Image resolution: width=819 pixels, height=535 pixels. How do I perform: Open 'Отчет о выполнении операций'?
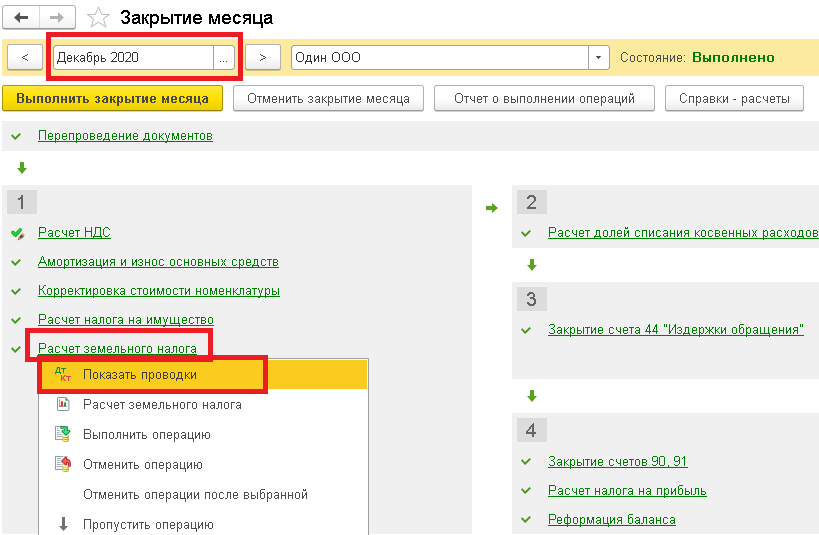click(544, 98)
